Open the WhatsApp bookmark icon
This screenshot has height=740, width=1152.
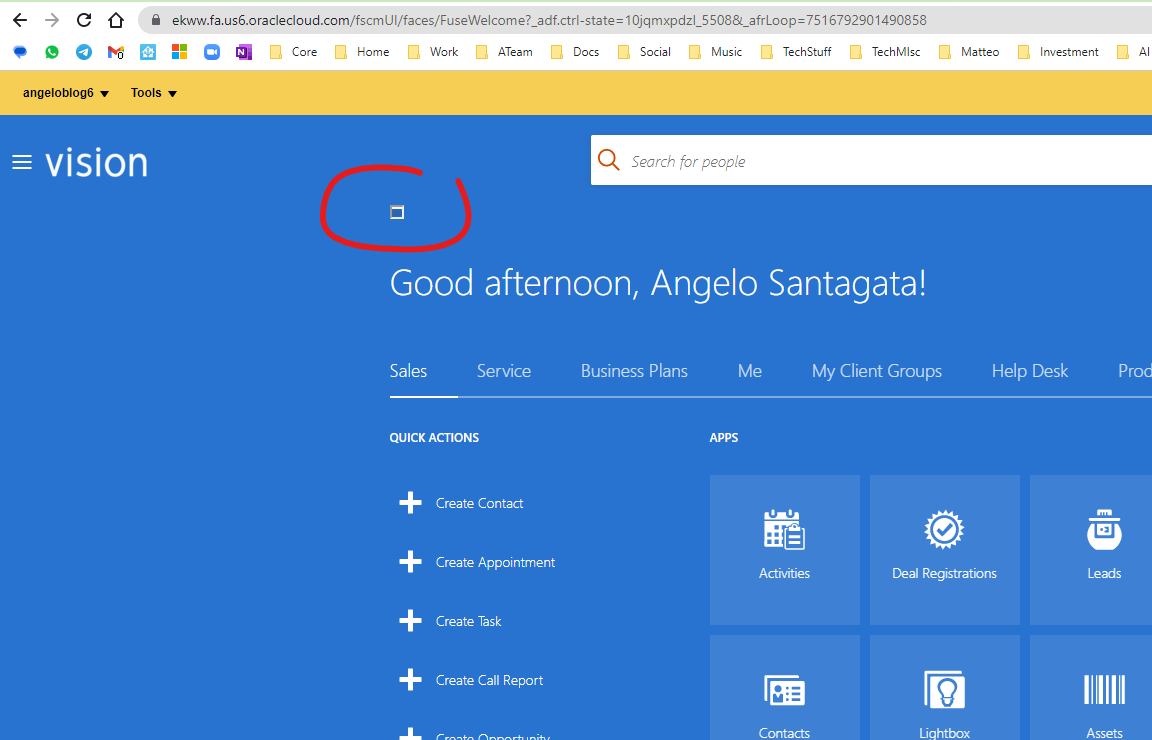click(x=52, y=52)
